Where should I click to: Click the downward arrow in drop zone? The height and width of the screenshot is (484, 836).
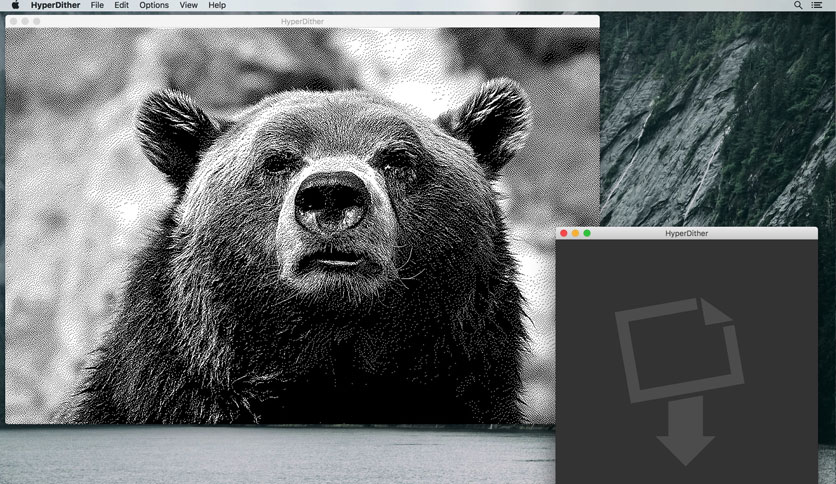pyautogui.click(x=686, y=431)
